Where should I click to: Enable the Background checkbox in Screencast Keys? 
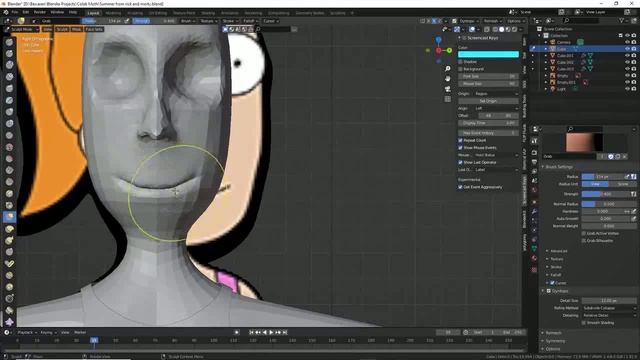tap(460, 69)
